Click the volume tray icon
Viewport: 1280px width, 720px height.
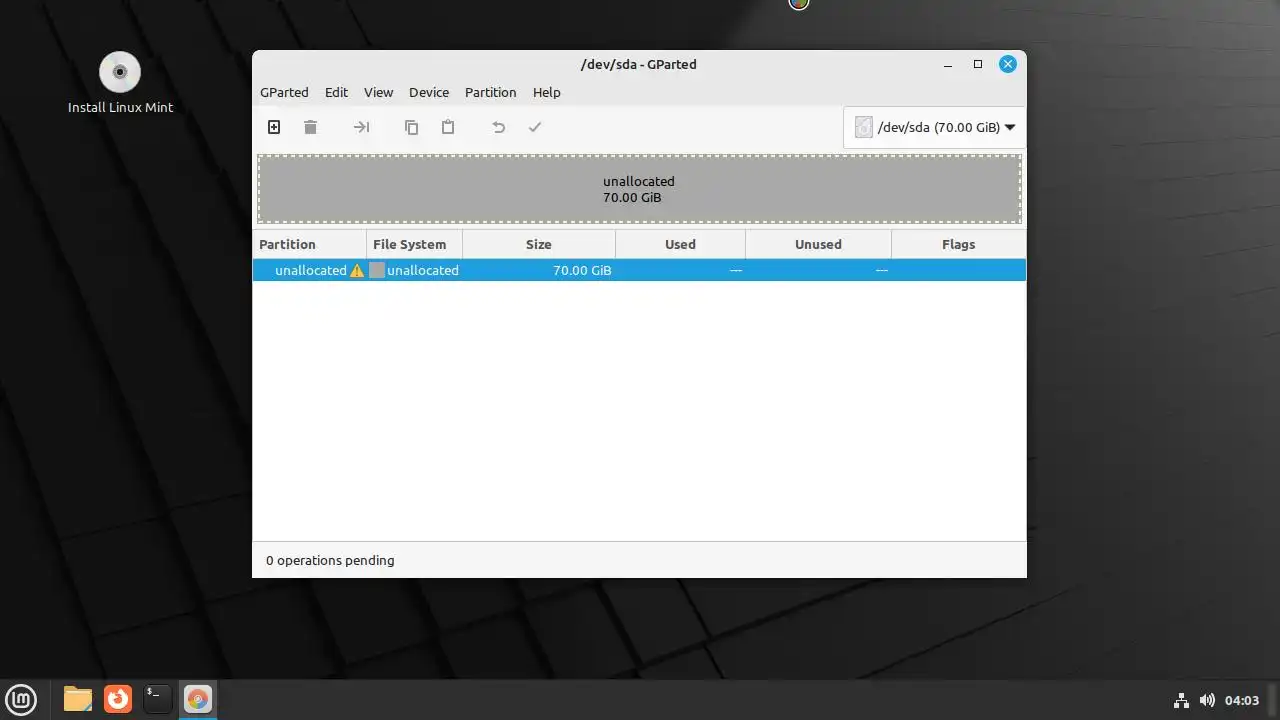click(1207, 700)
